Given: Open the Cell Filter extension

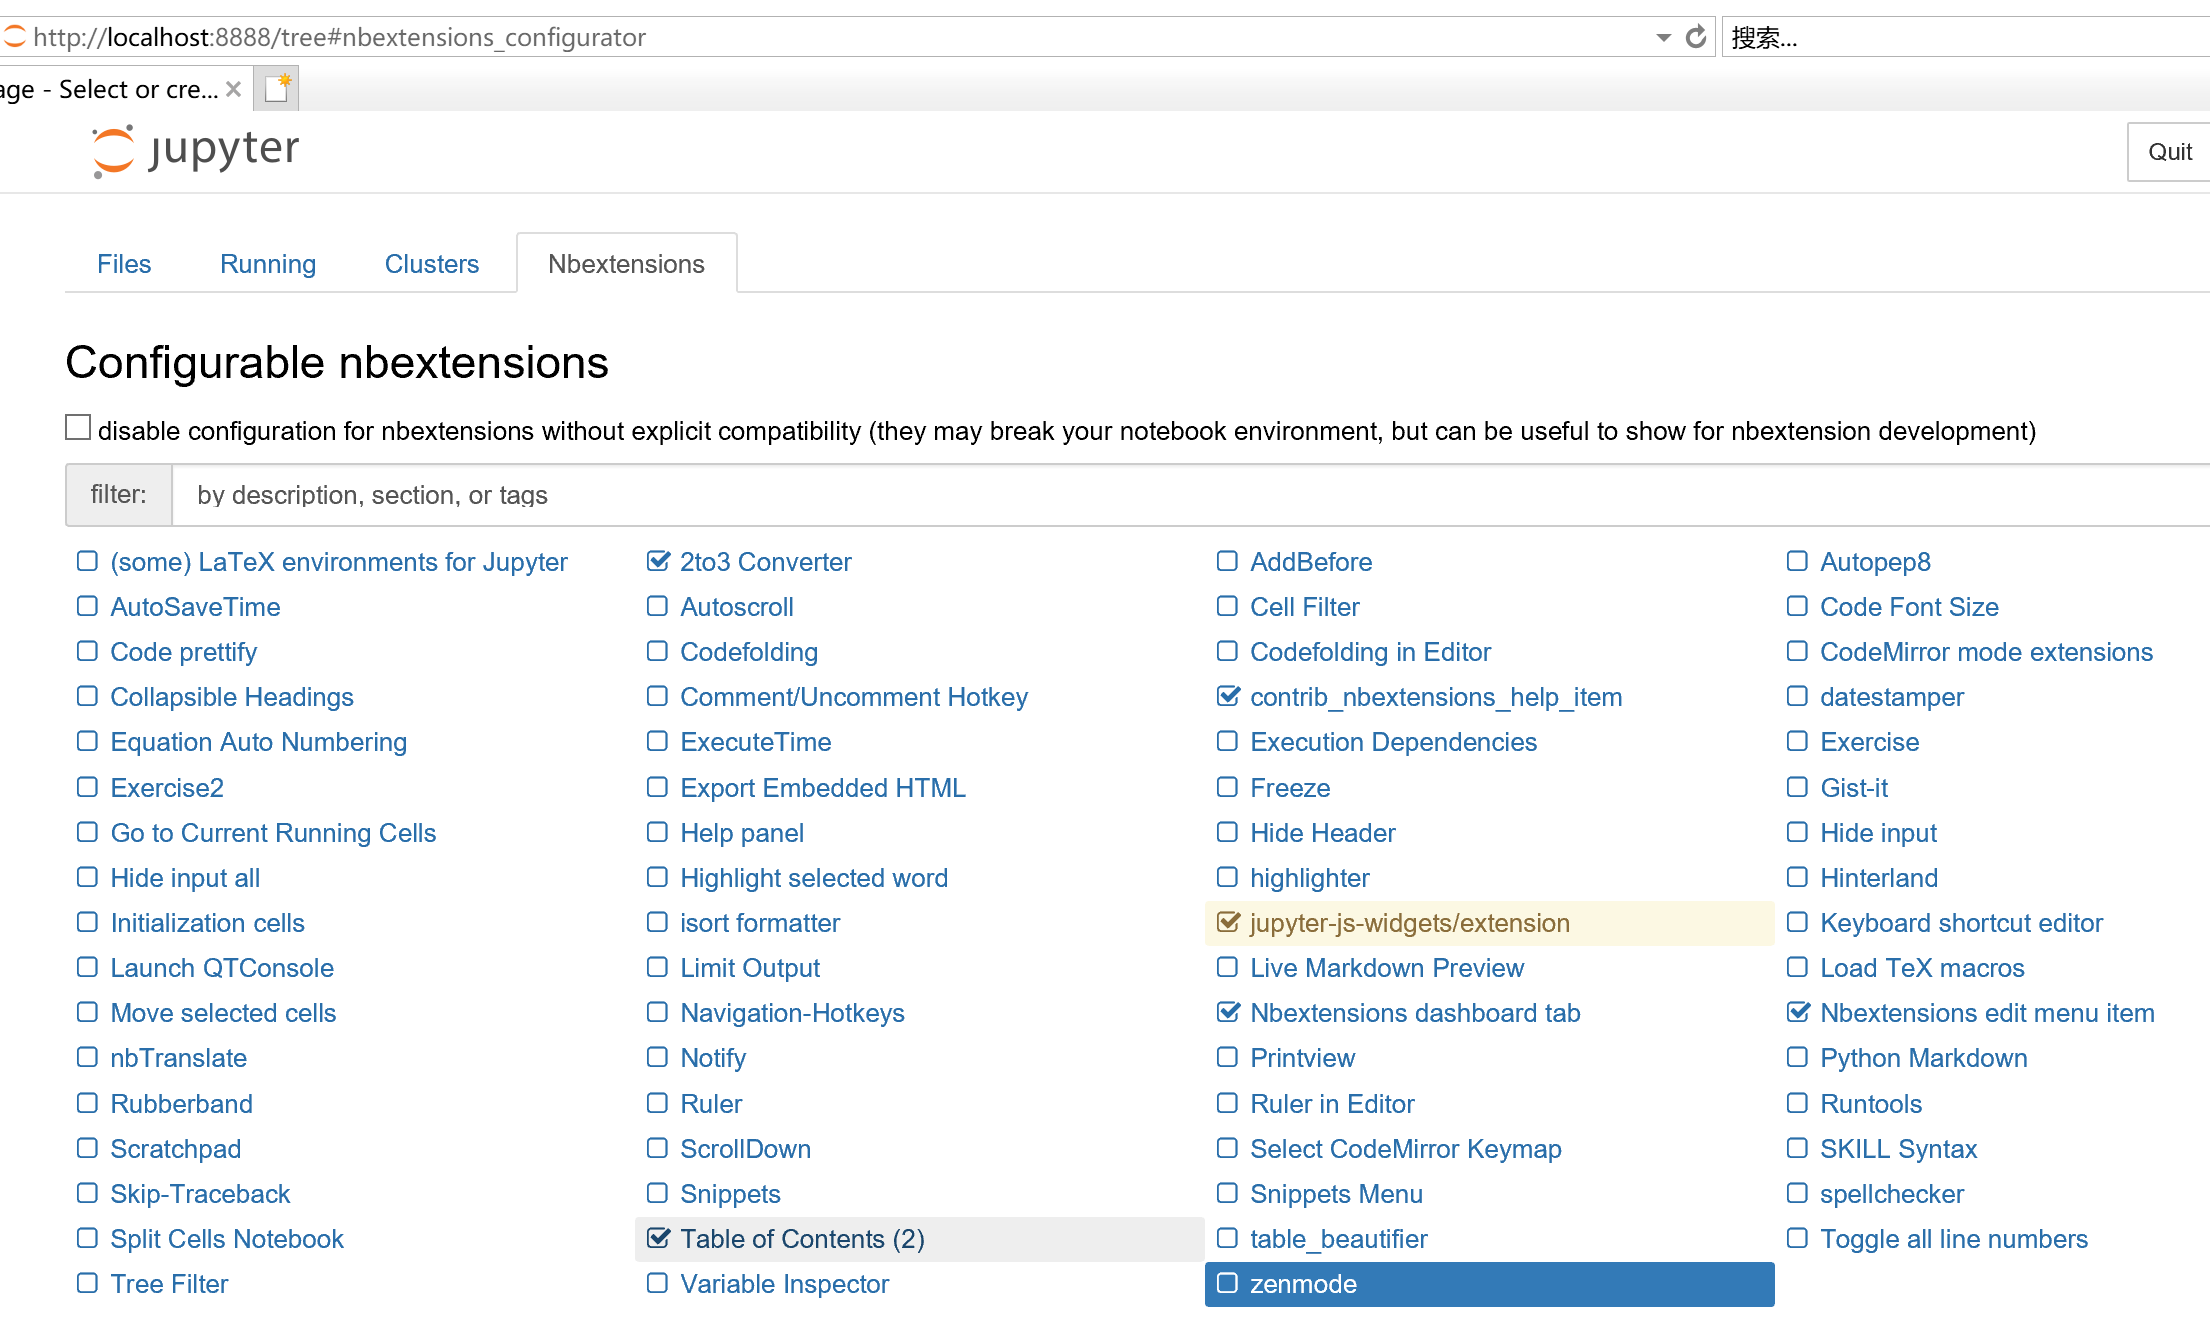Looking at the screenshot, I should tap(1305, 607).
